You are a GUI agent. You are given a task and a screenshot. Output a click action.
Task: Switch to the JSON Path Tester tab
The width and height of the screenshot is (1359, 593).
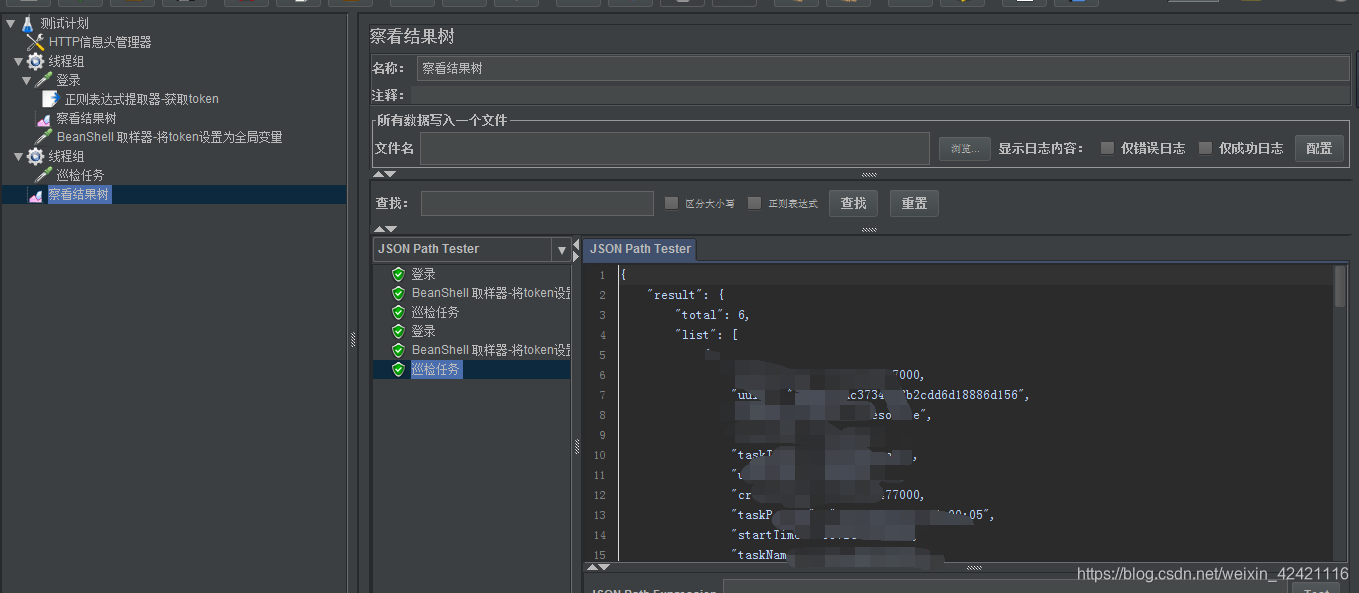pos(640,249)
